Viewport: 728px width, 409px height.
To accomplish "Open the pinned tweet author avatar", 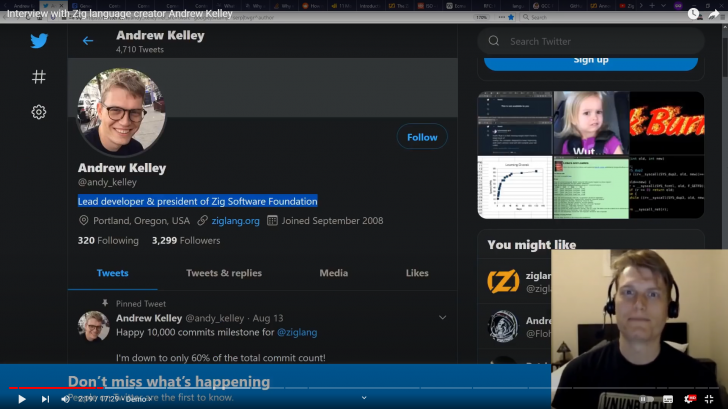I will coord(93,326).
